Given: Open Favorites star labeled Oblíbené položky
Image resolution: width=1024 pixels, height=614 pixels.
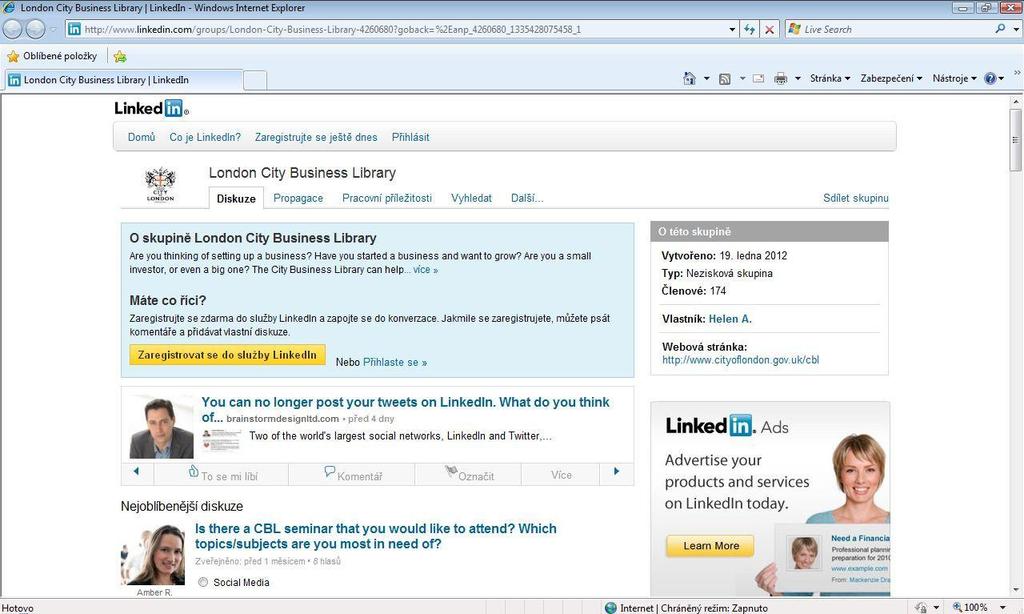Looking at the screenshot, I should (52, 56).
